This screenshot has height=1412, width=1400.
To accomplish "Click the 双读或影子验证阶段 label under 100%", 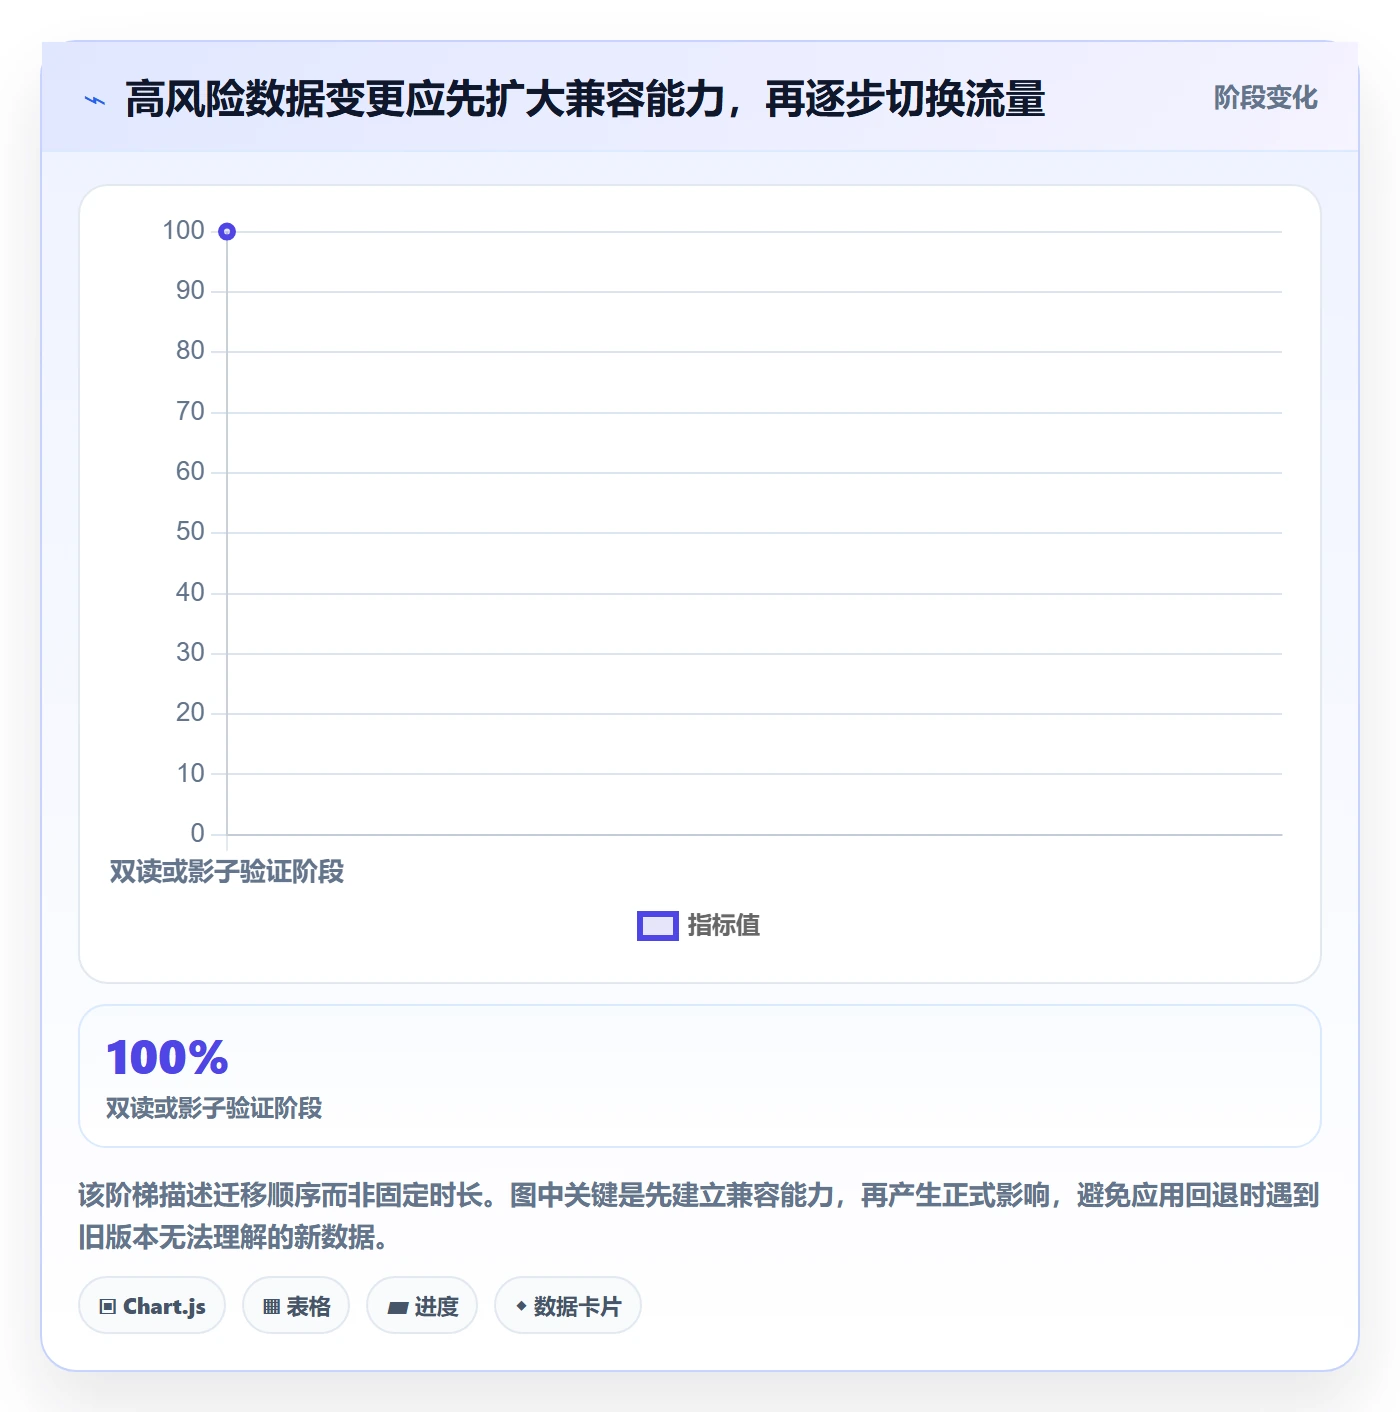I will (x=214, y=1108).
